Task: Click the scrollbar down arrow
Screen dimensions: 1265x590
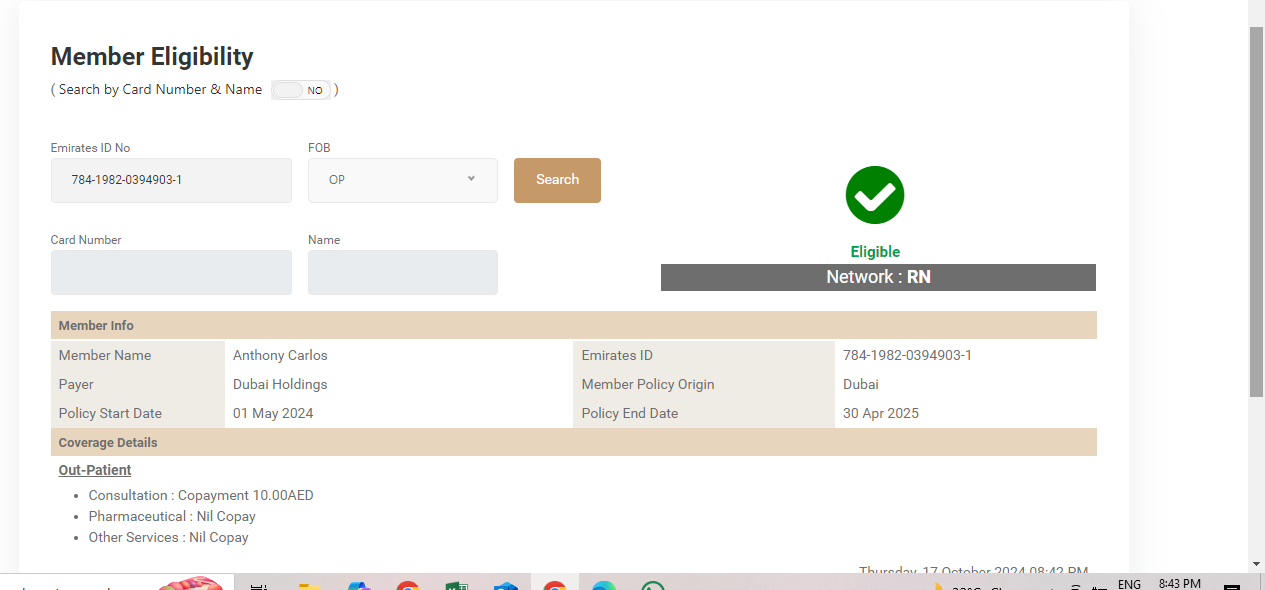Action: 1256,564
